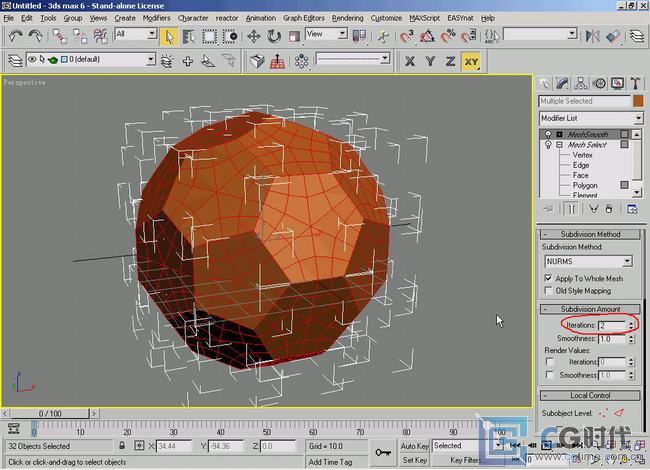The width and height of the screenshot is (650, 470).
Task: Activate the Select and Rotate tool
Action: tap(274, 36)
